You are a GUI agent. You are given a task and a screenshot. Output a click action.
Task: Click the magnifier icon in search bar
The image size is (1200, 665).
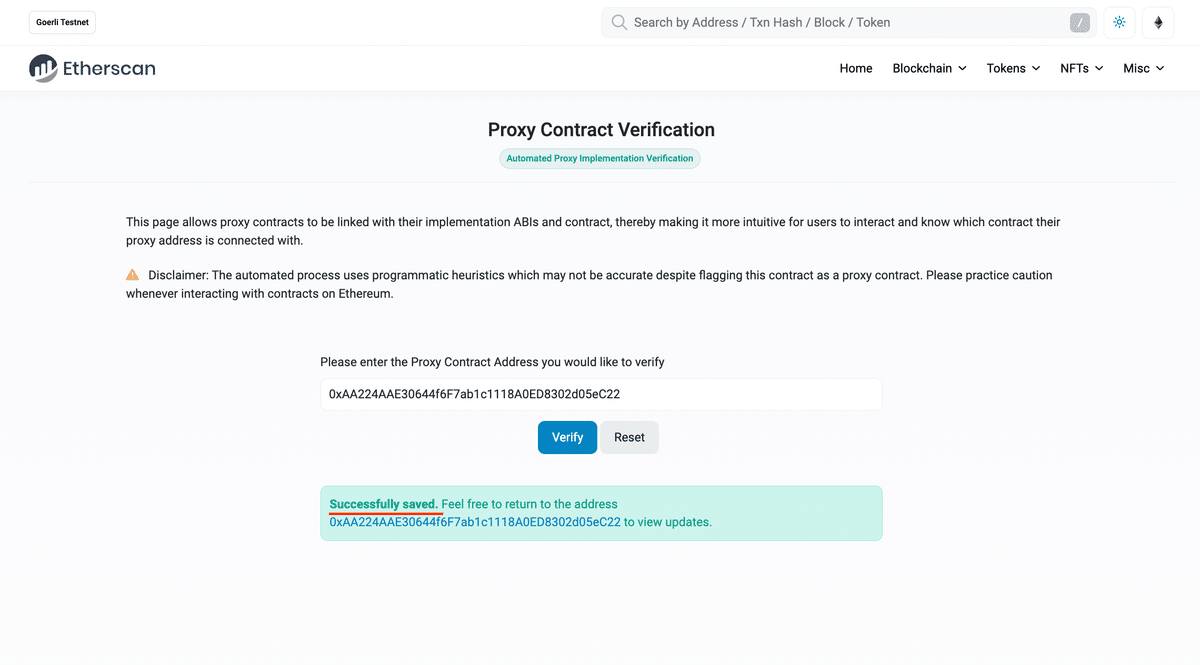coord(619,22)
